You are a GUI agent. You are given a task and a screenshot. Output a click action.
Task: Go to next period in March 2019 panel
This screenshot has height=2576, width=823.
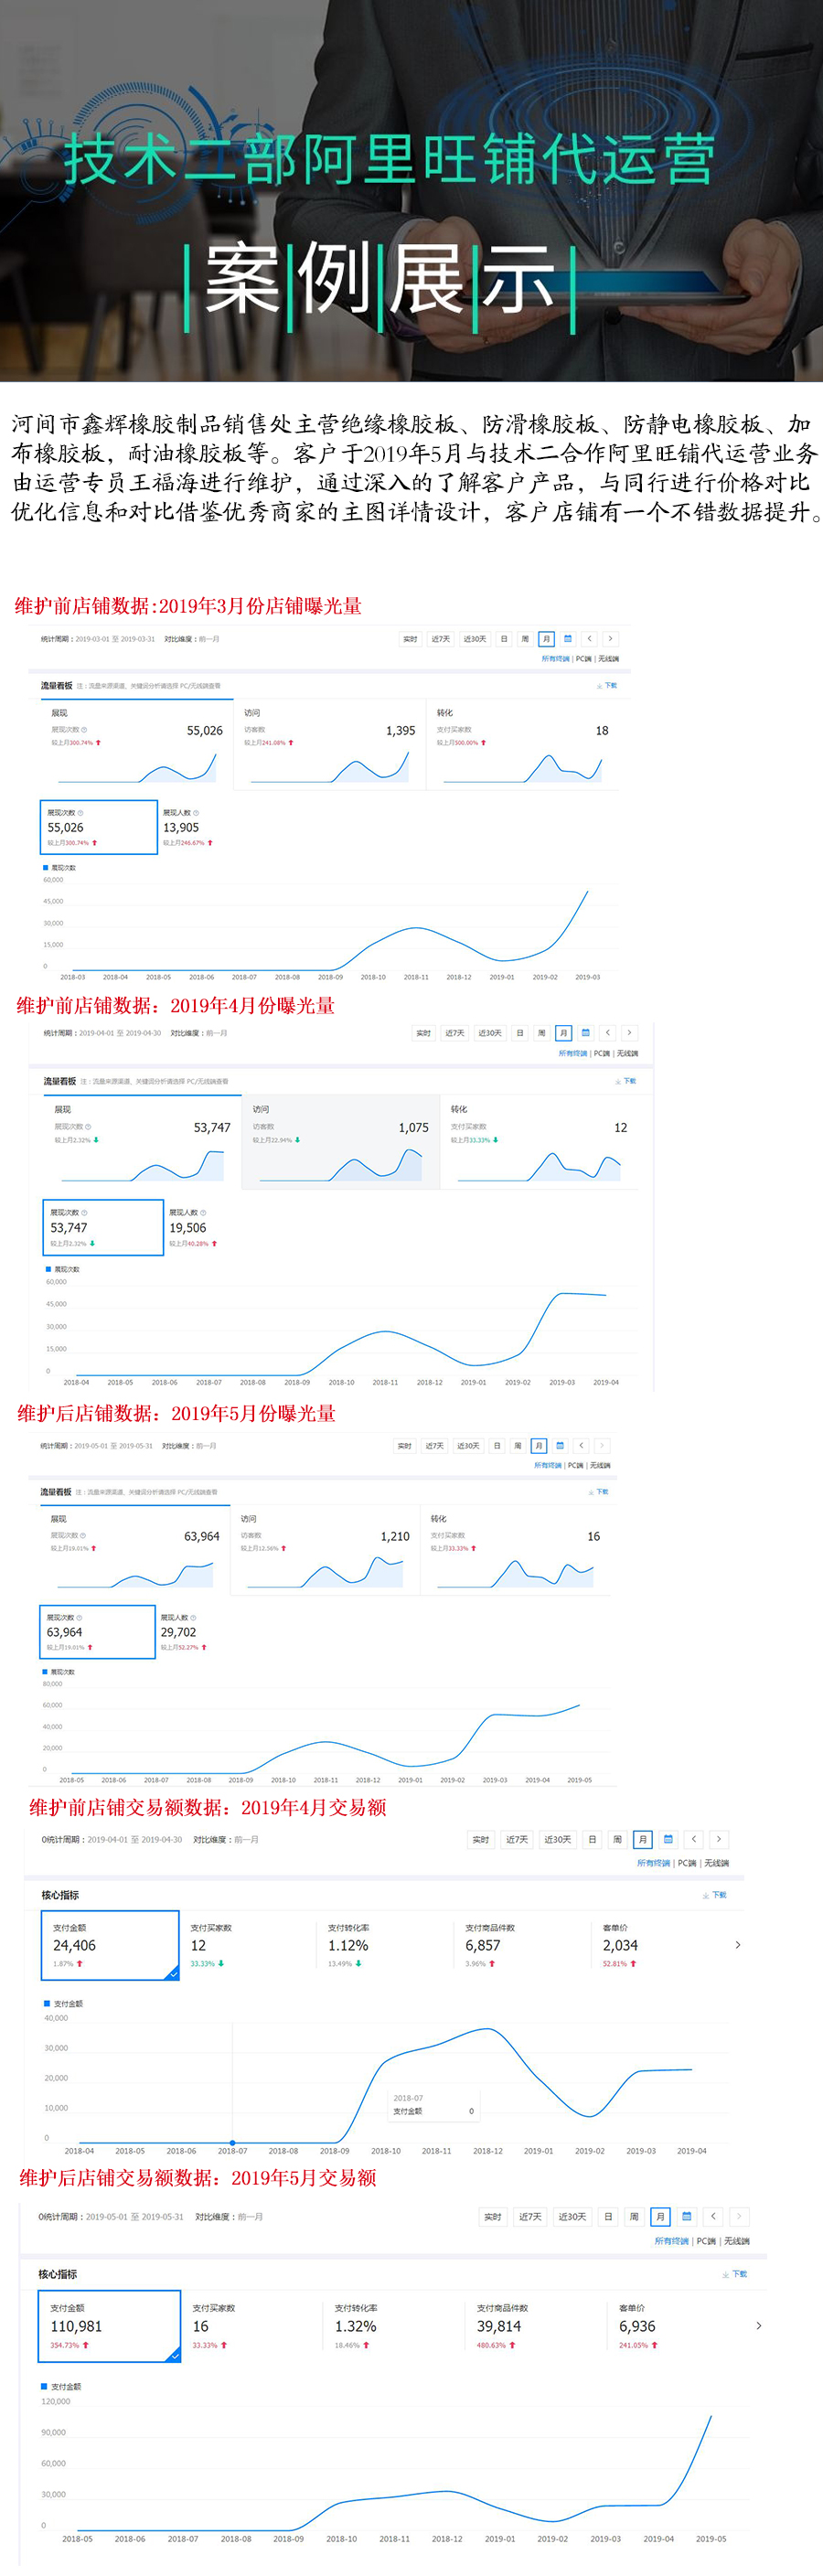[x=610, y=638]
